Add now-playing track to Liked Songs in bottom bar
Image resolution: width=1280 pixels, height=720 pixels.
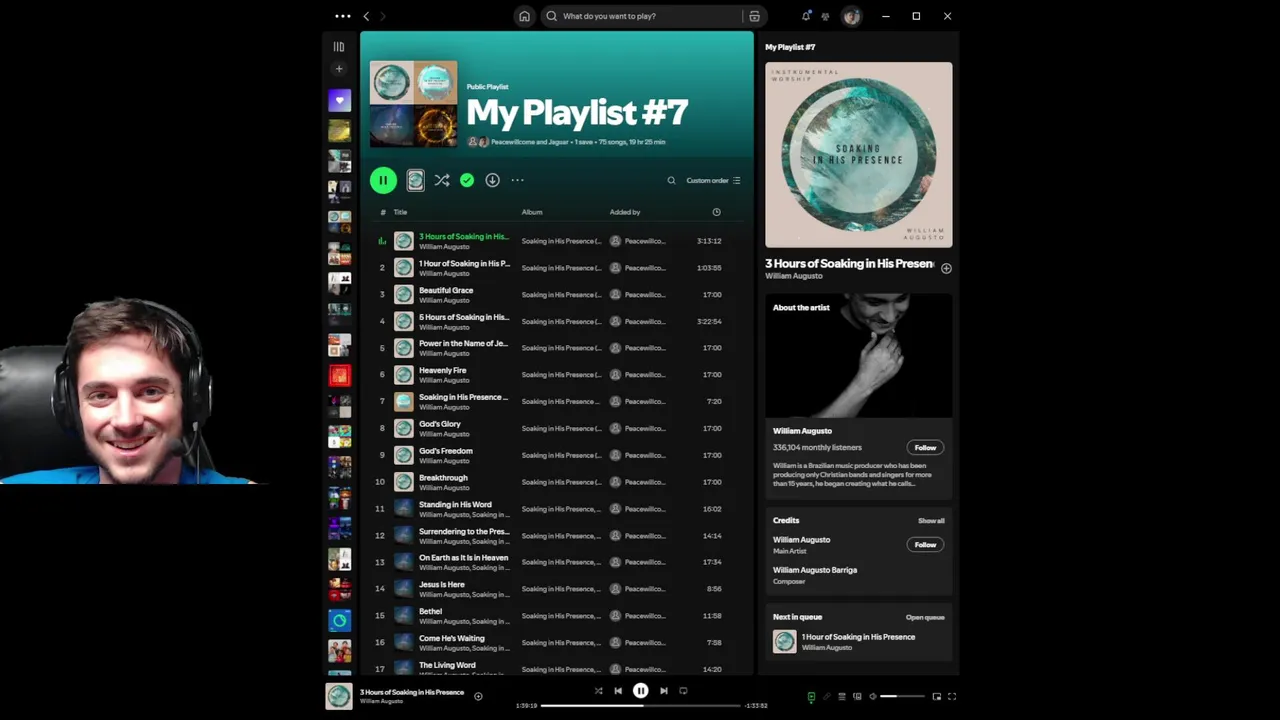[478, 696]
